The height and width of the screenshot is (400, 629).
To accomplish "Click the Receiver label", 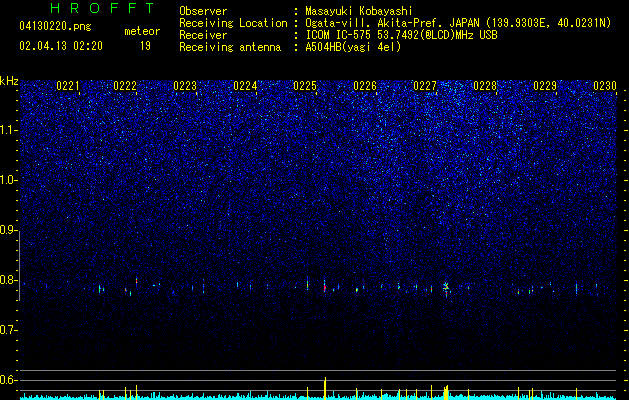I will coord(203,35).
